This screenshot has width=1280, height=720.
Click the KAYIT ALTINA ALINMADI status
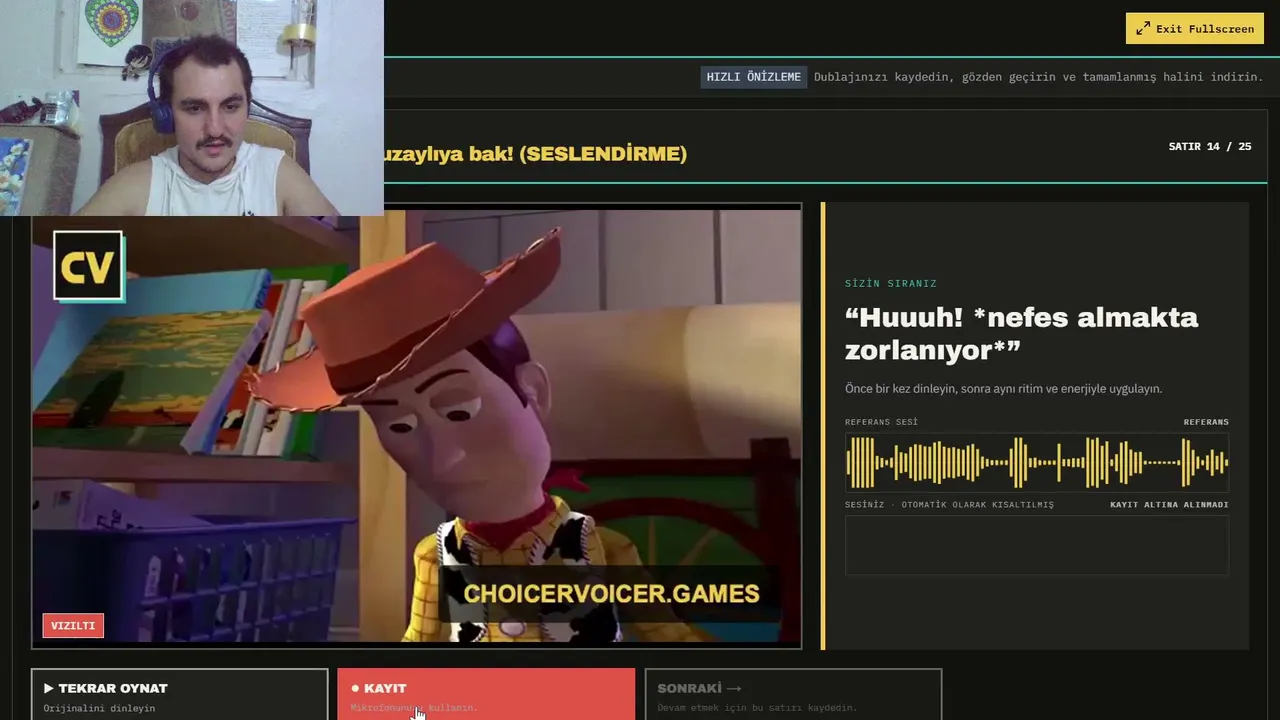[x=1169, y=505]
